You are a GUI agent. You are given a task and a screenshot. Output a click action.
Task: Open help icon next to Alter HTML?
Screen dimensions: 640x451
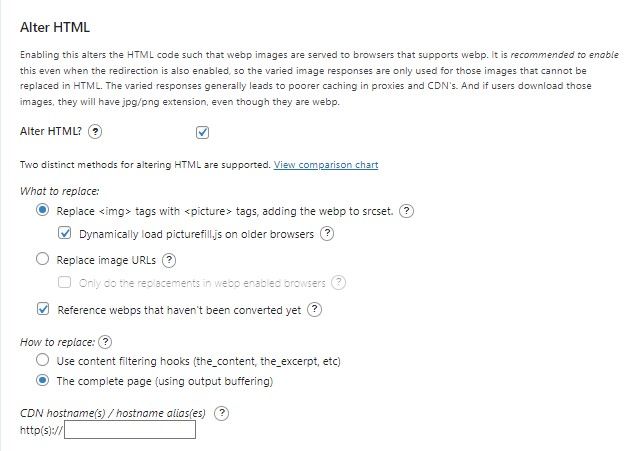tap(95, 132)
